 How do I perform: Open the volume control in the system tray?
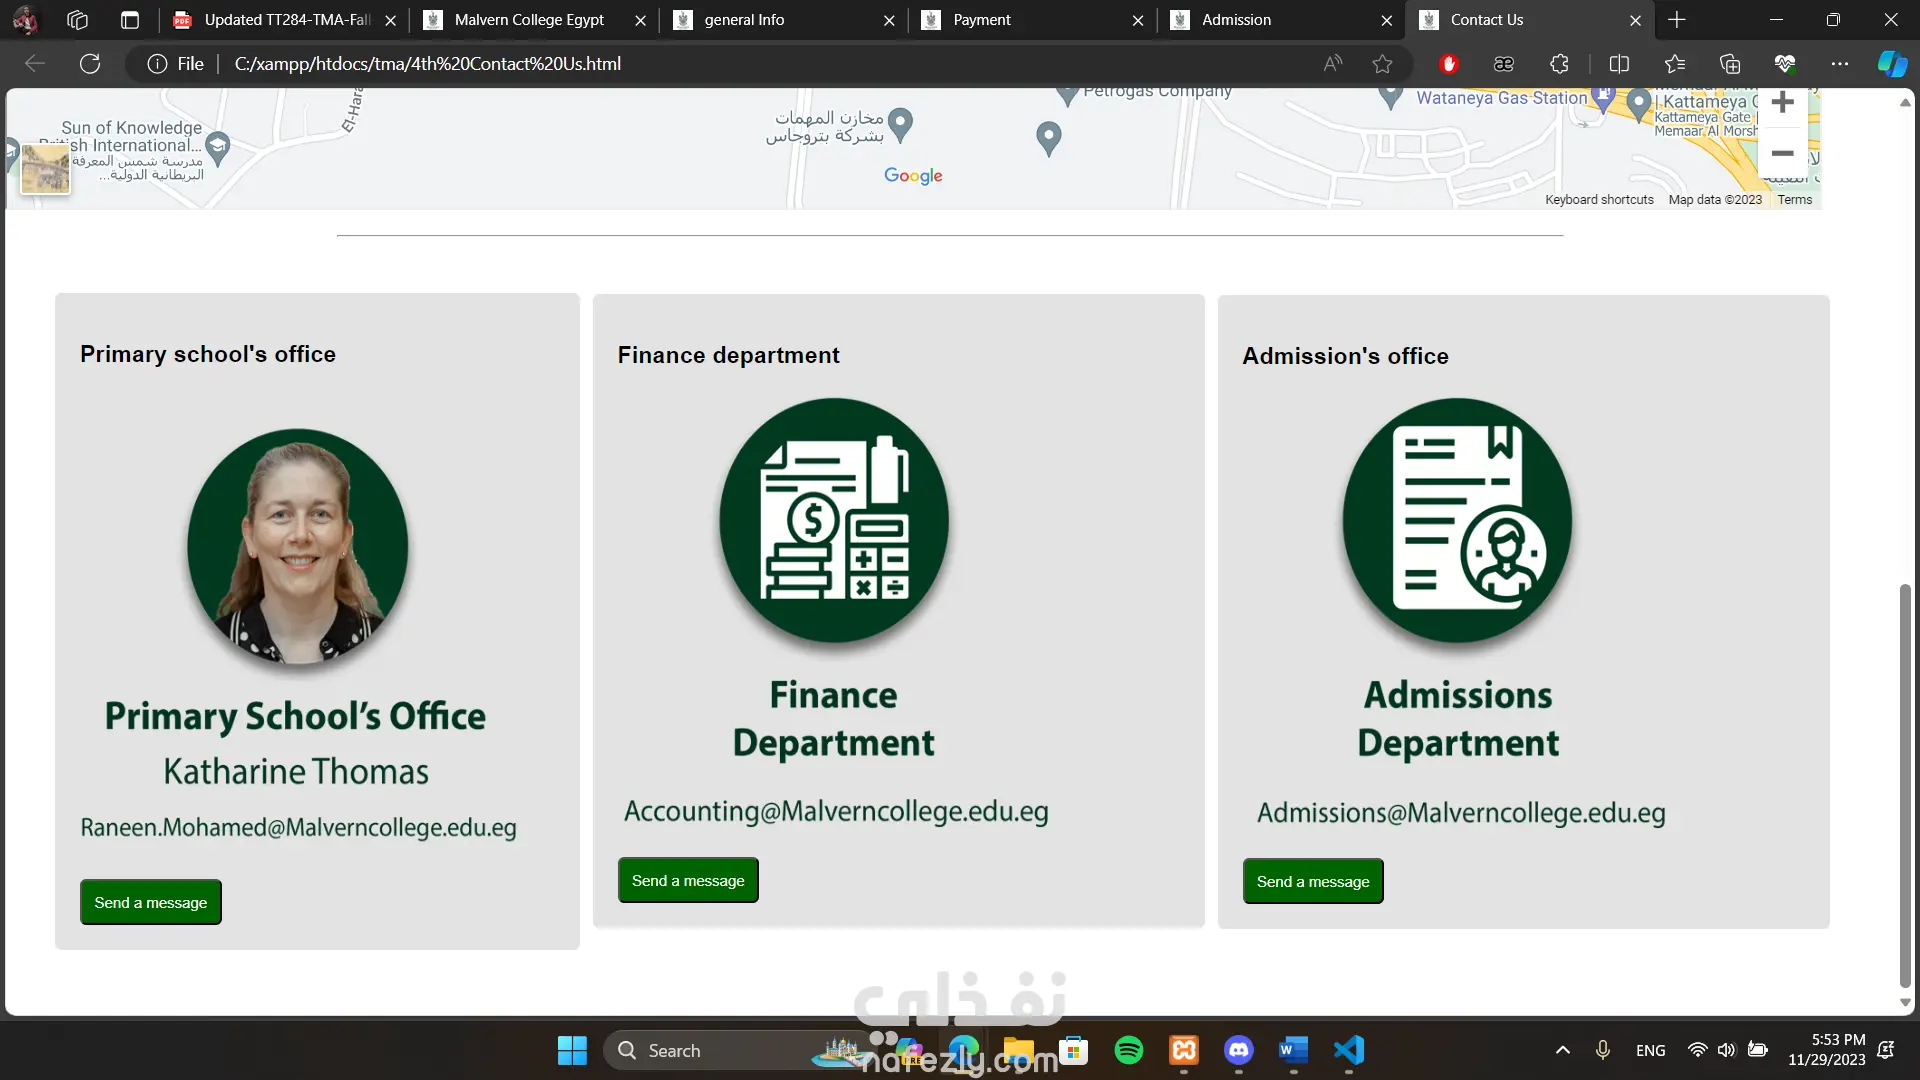[x=1727, y=1050]
